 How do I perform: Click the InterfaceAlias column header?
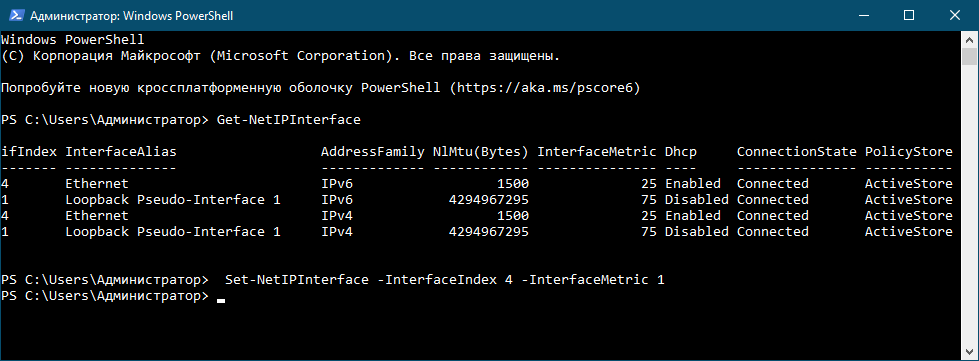tap(121, 152)
